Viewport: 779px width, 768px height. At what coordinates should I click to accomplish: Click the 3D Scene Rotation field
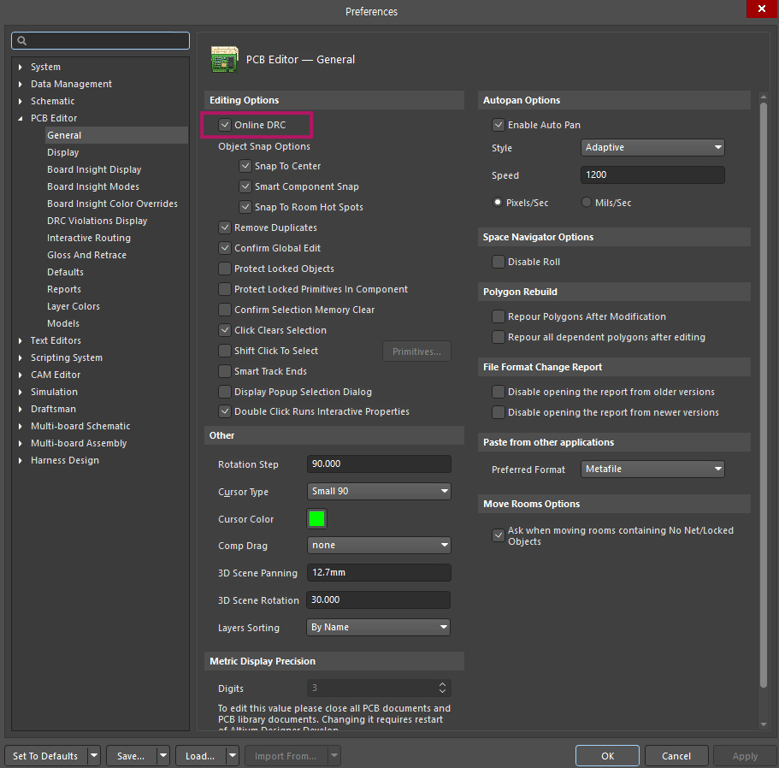pyautogui.click(x=379, y=600)
